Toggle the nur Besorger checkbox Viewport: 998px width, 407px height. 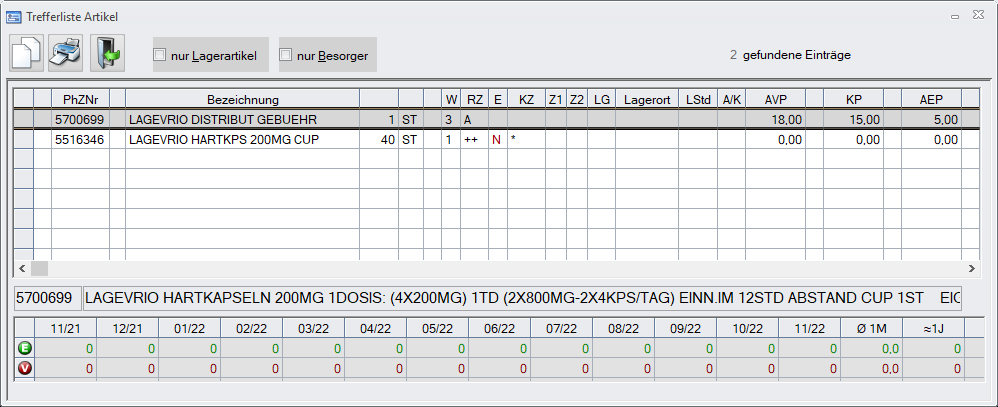[286, 55]
